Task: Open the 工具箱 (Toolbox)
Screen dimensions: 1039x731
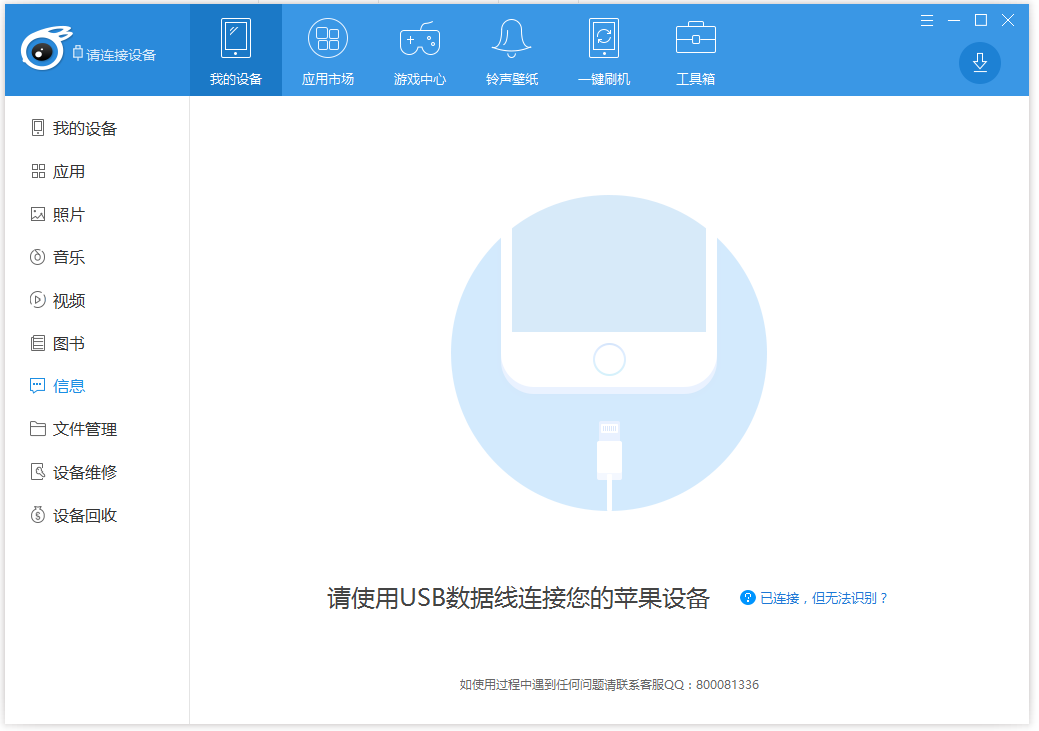Action: coord(695,50)
